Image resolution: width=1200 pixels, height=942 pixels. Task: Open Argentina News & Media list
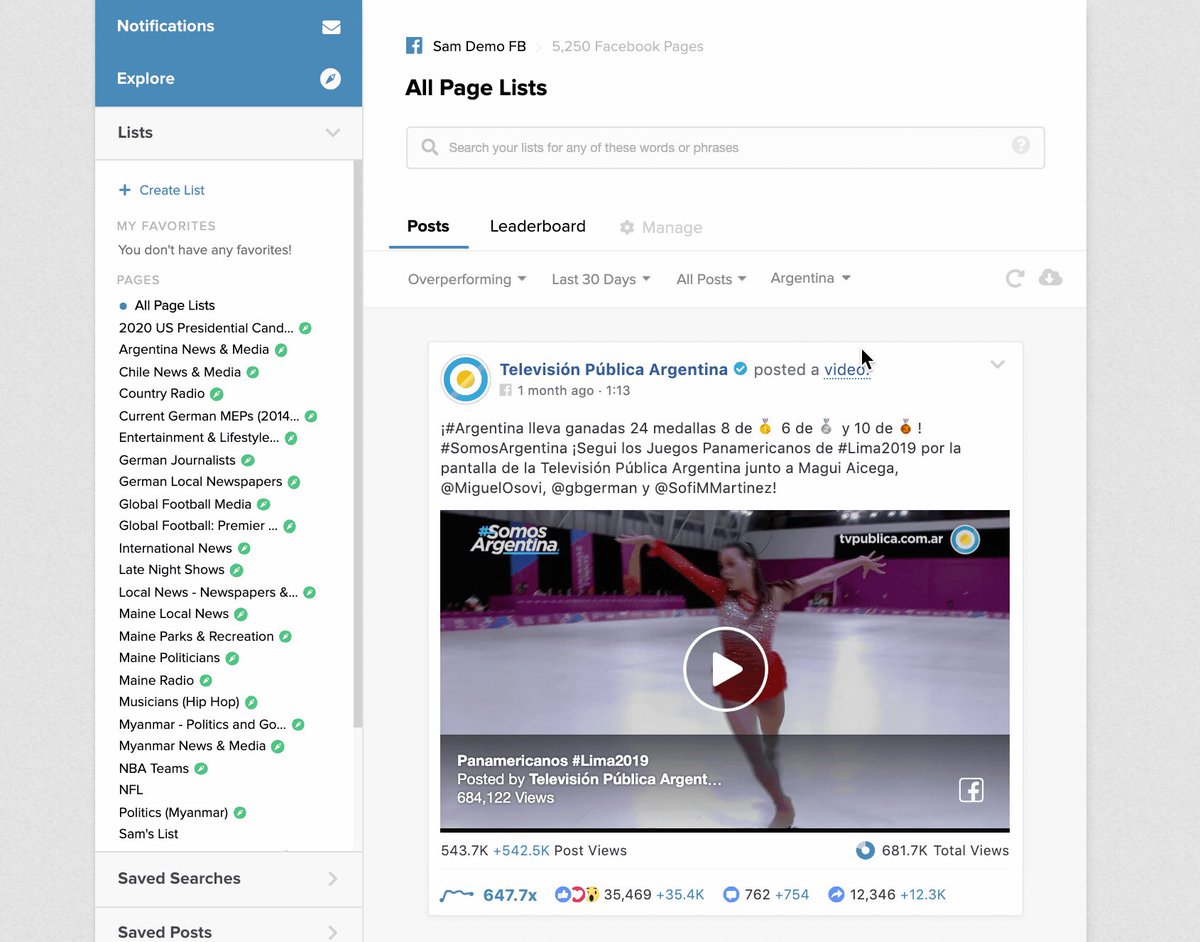coord(194,349)
